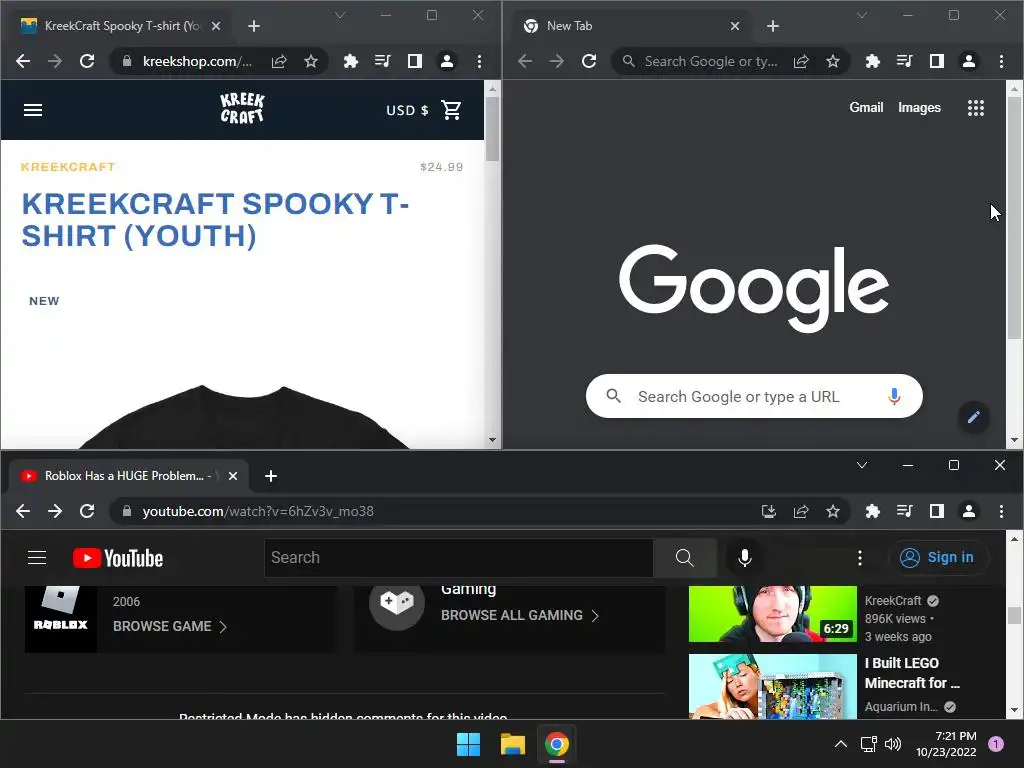The width and height of the screenshot is (1024, 768).
Task: Open Extensions in the kreekshop window
Action: click(351, 61)
